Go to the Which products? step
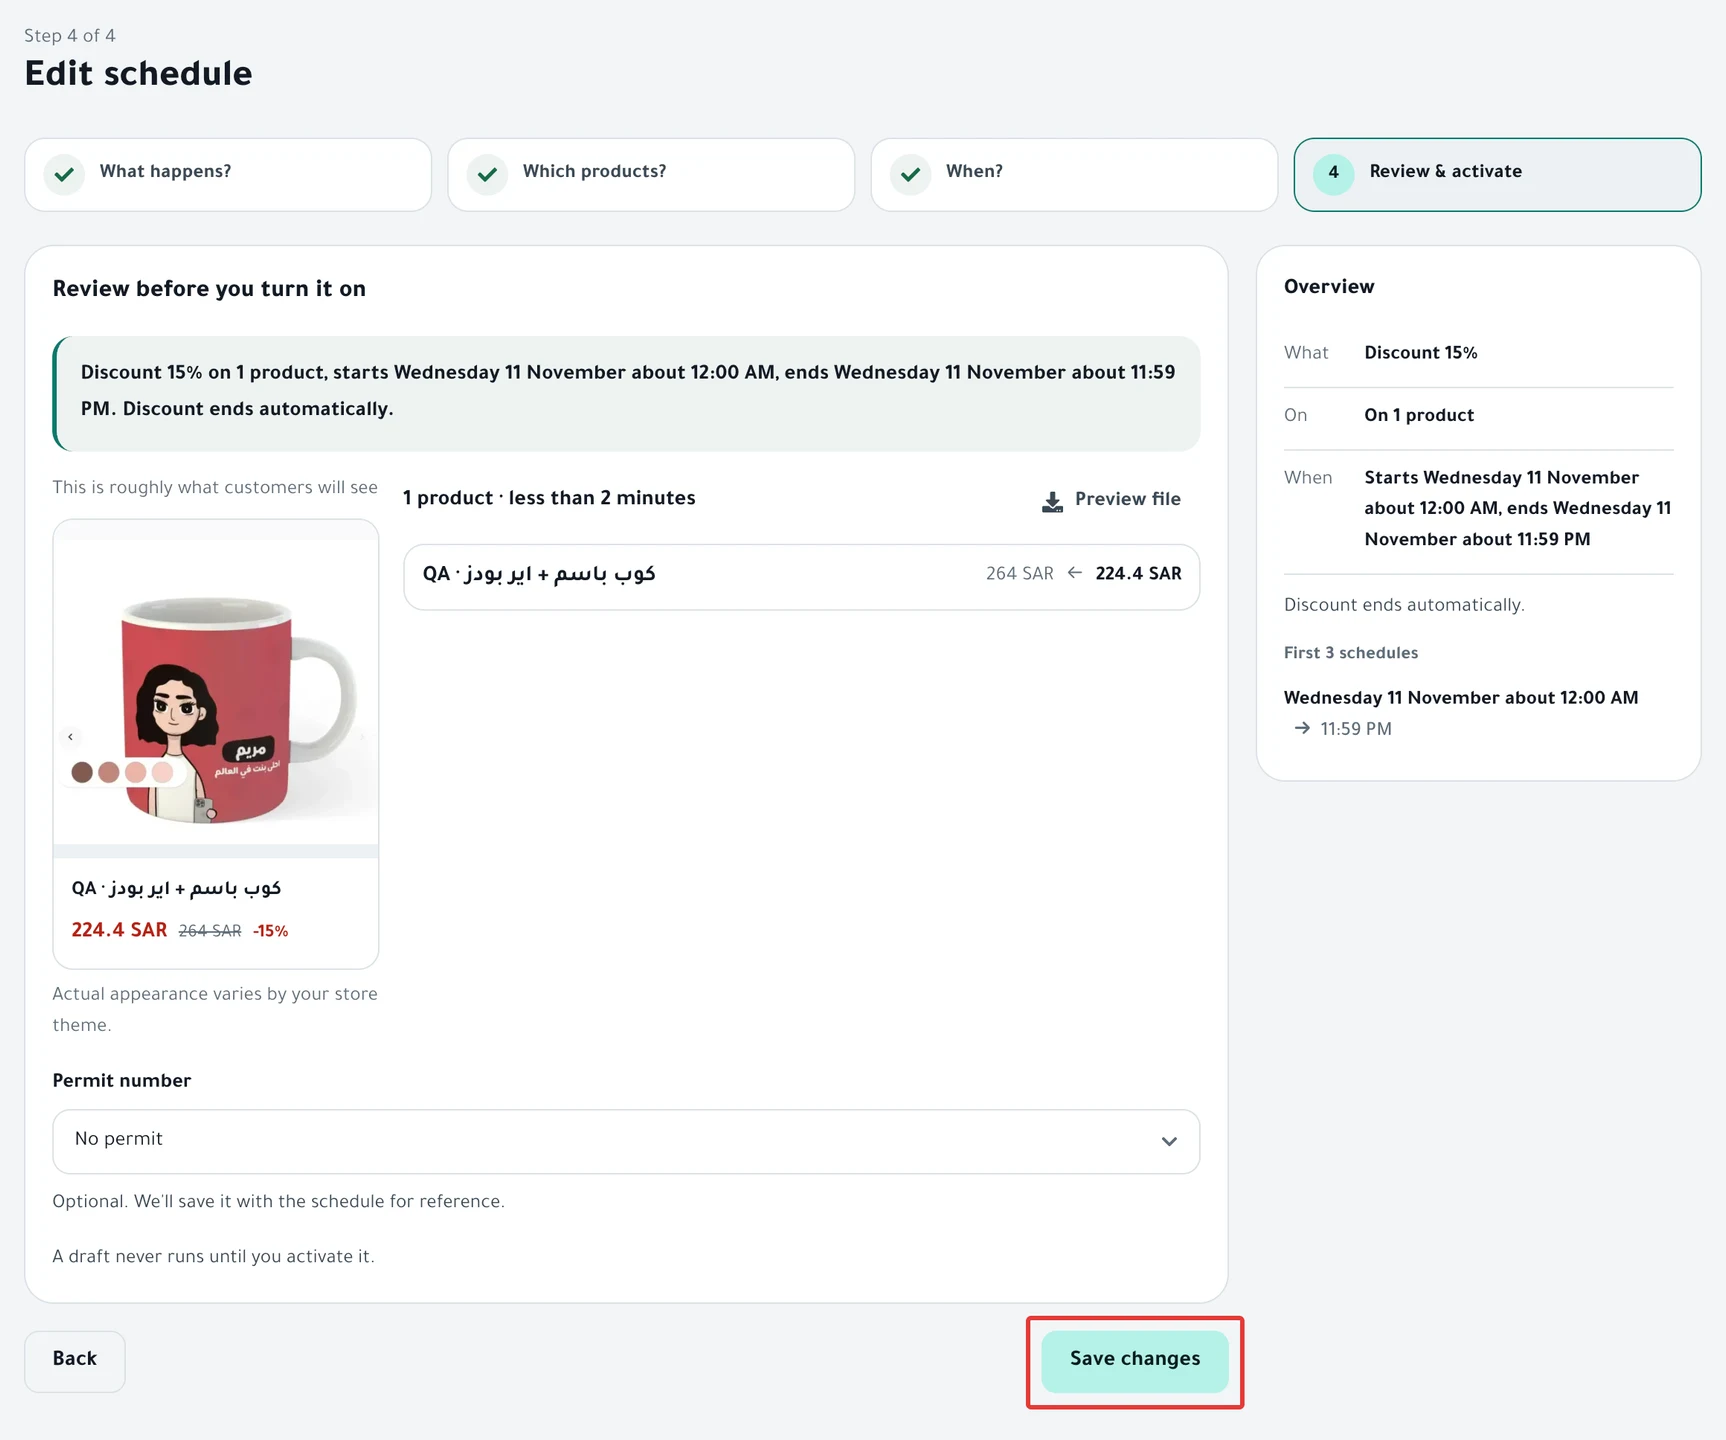Image resolution: width=1726 pixels, height=1440 pixels. pyautogui.click(x=651, y=175)
